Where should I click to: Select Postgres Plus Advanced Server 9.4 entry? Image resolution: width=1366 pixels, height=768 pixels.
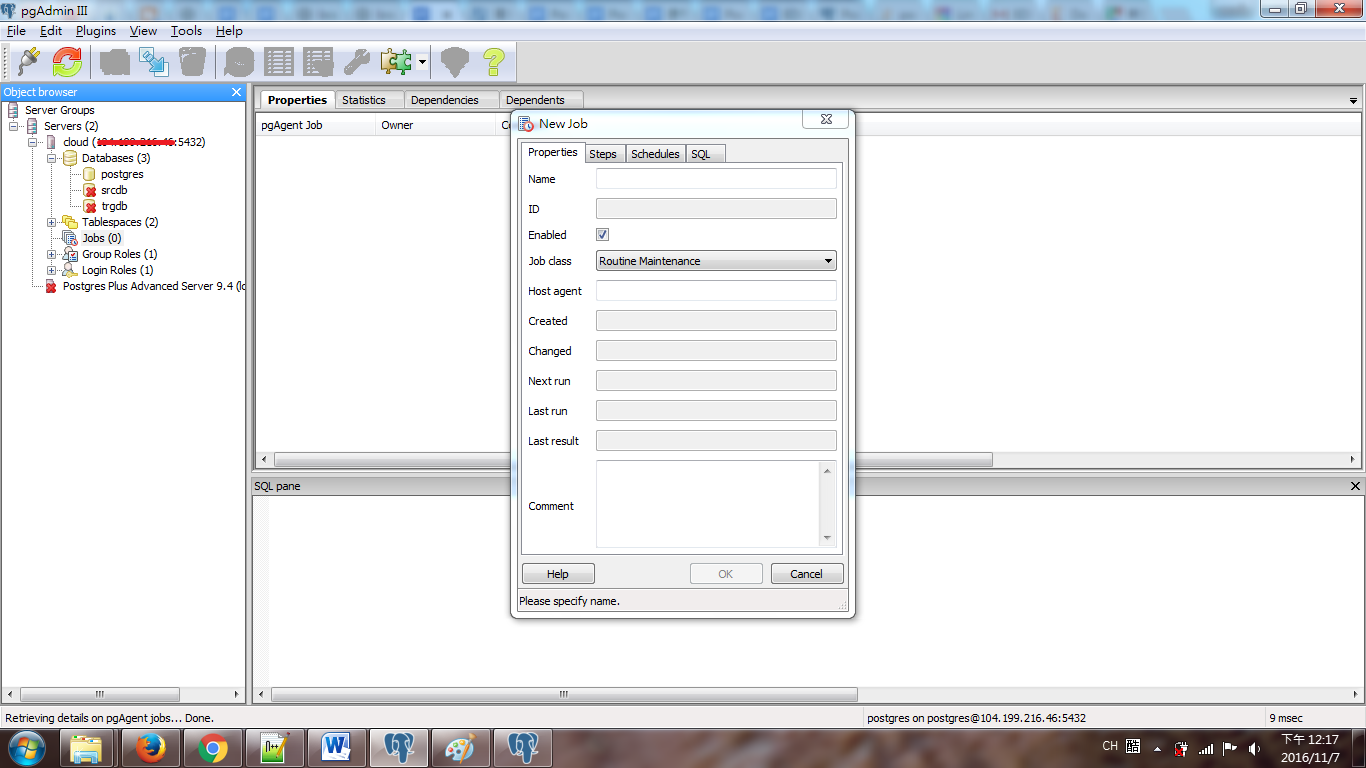click(x=154, y=286)
